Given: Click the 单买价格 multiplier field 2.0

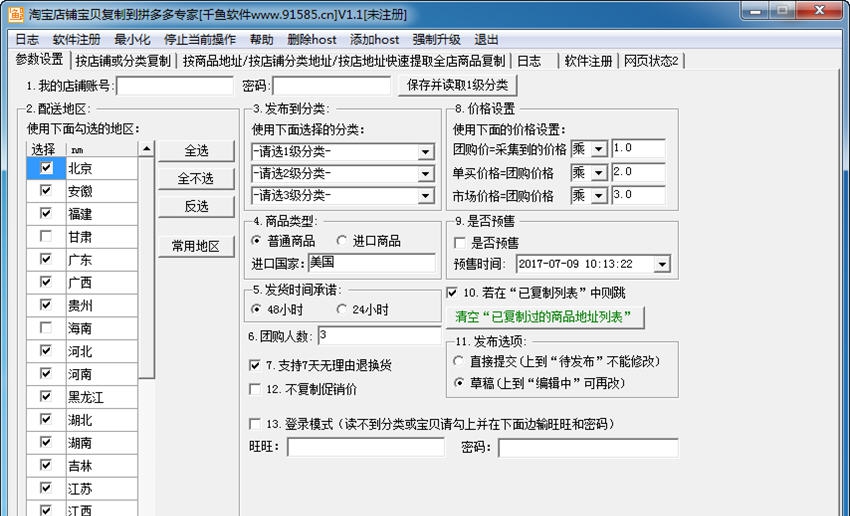Looking at the screenshot, I should coord(638,172).
